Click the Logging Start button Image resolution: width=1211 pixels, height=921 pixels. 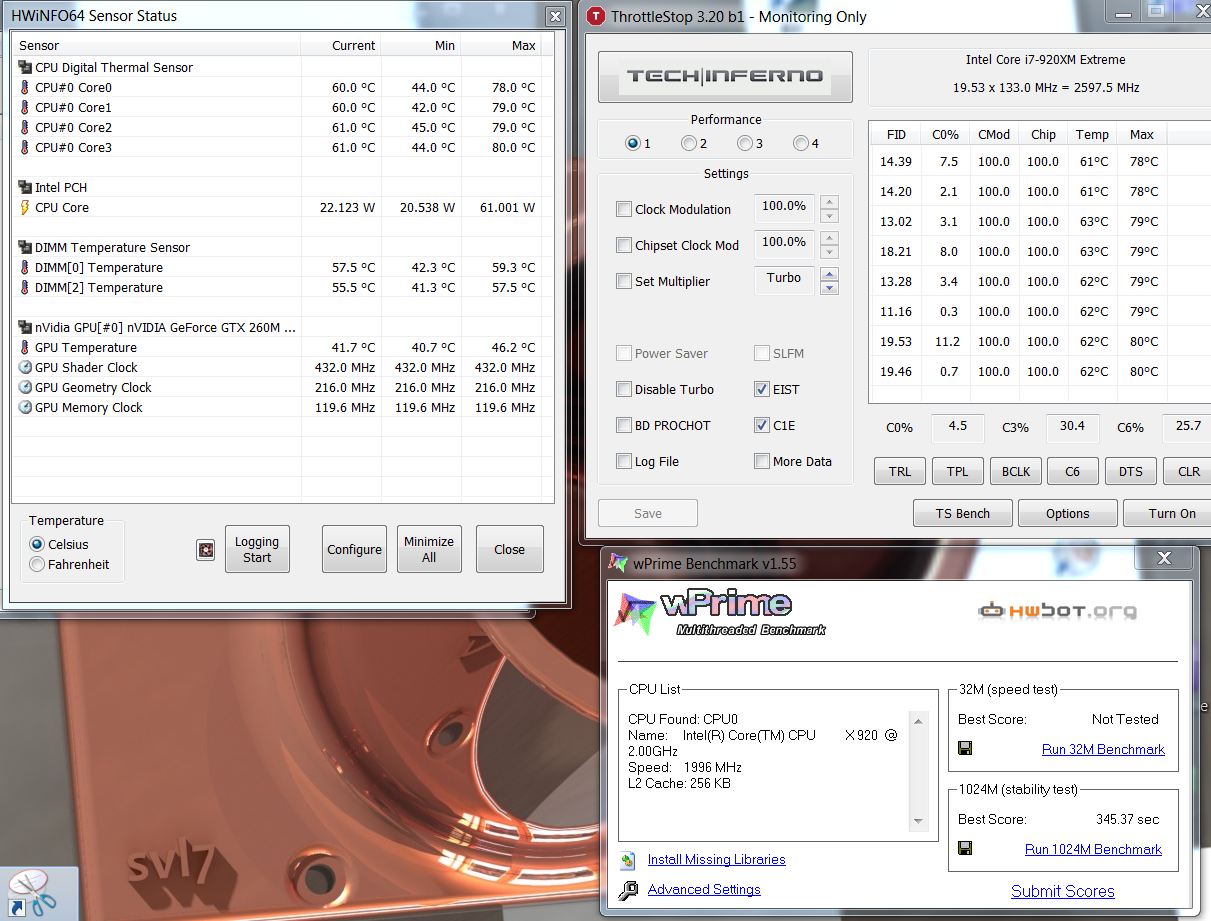pyautogui.click(x=257, y=549)
